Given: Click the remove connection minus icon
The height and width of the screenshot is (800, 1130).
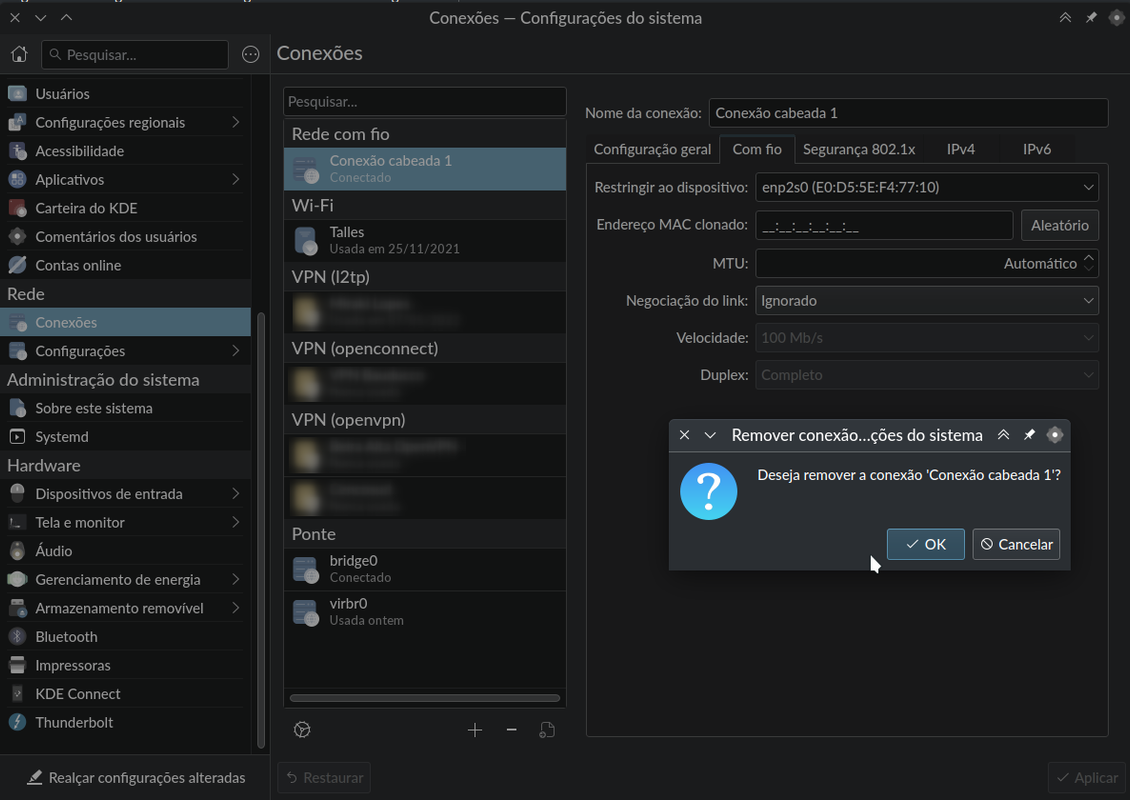Looking at the screenshot, I should 512,730.
